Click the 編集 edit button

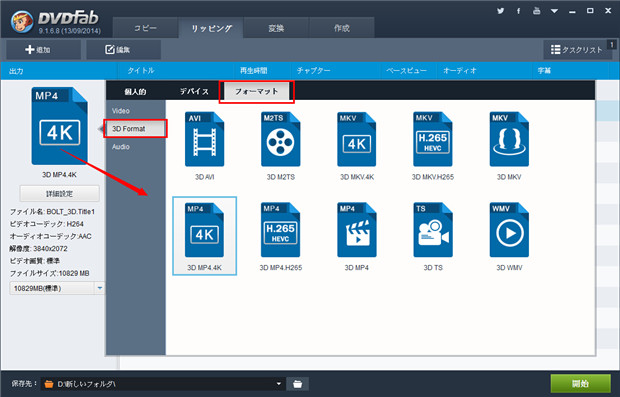[123, 50]
